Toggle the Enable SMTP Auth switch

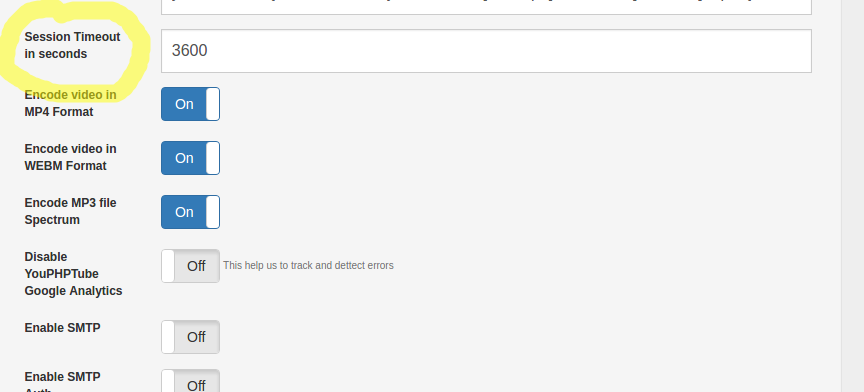pos(190,381)
